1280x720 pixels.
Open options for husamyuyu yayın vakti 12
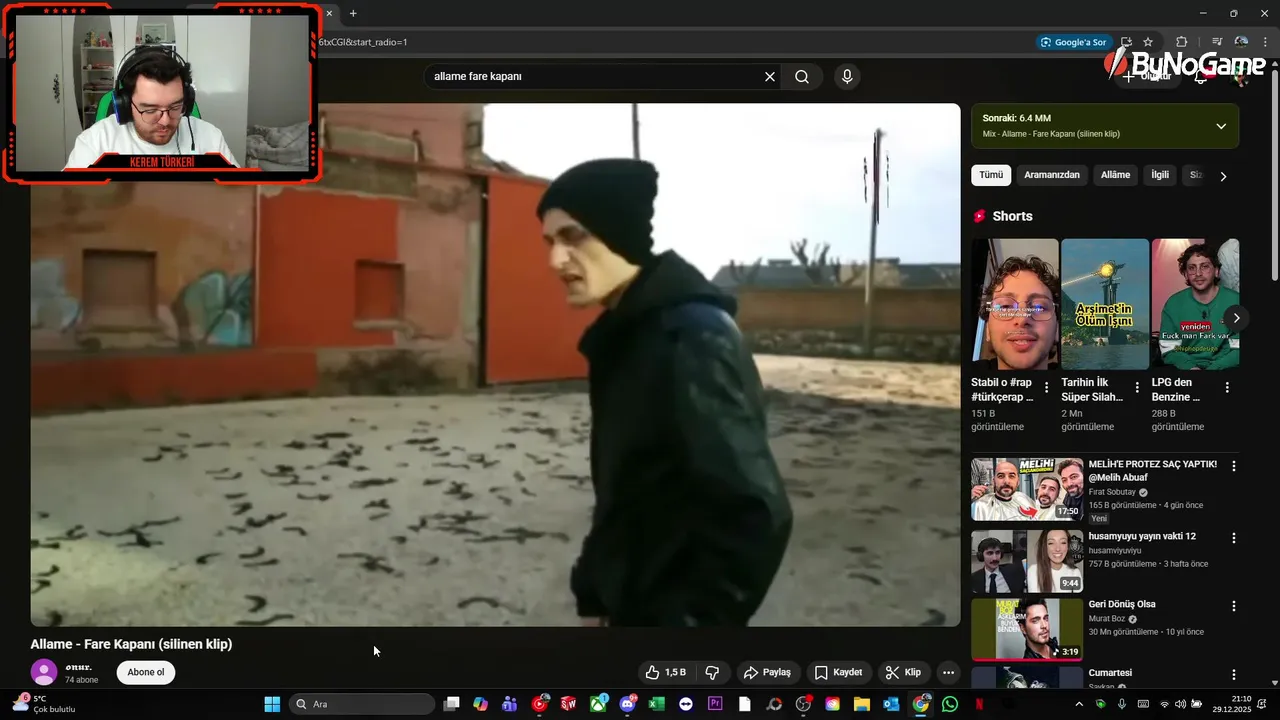(x=1234, y=538)
